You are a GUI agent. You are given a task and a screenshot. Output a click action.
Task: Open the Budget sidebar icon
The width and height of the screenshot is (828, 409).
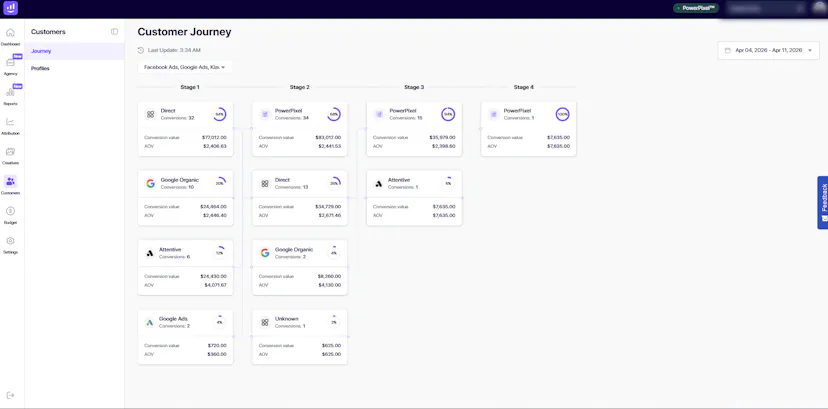click(x=10, y=211)
